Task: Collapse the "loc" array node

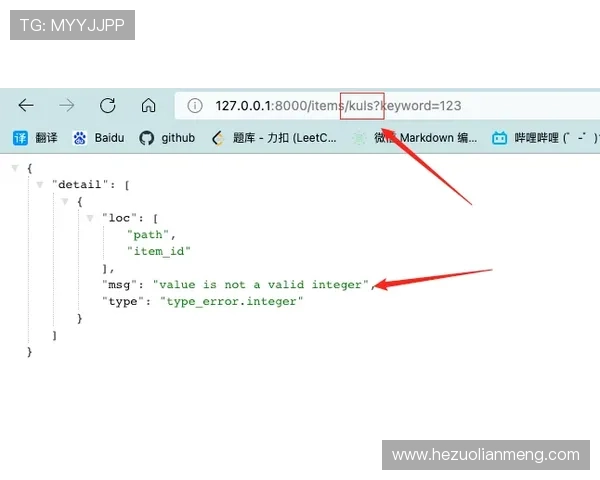Action: coord(90,217)
